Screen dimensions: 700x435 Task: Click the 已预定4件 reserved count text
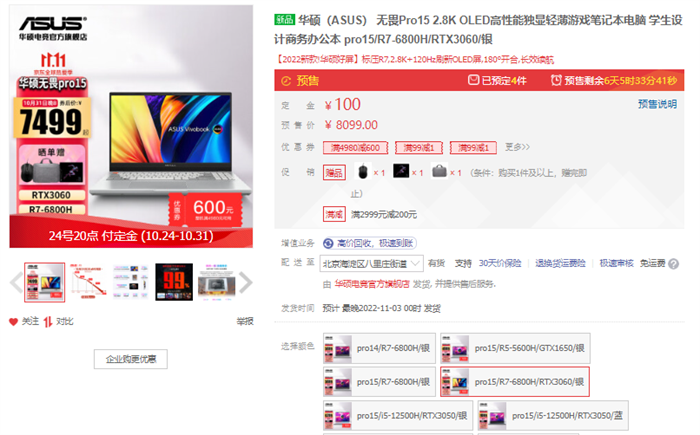(504, 81)
